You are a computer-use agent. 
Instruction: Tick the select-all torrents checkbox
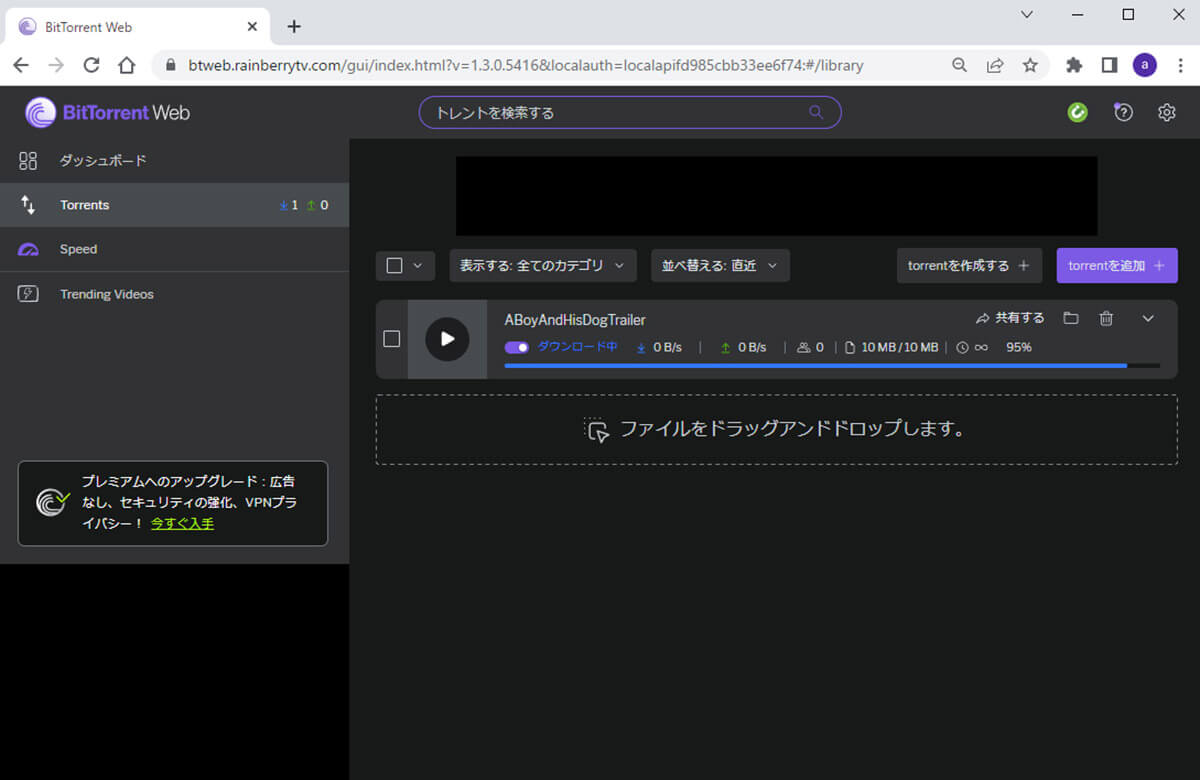[x=394, y=266]
